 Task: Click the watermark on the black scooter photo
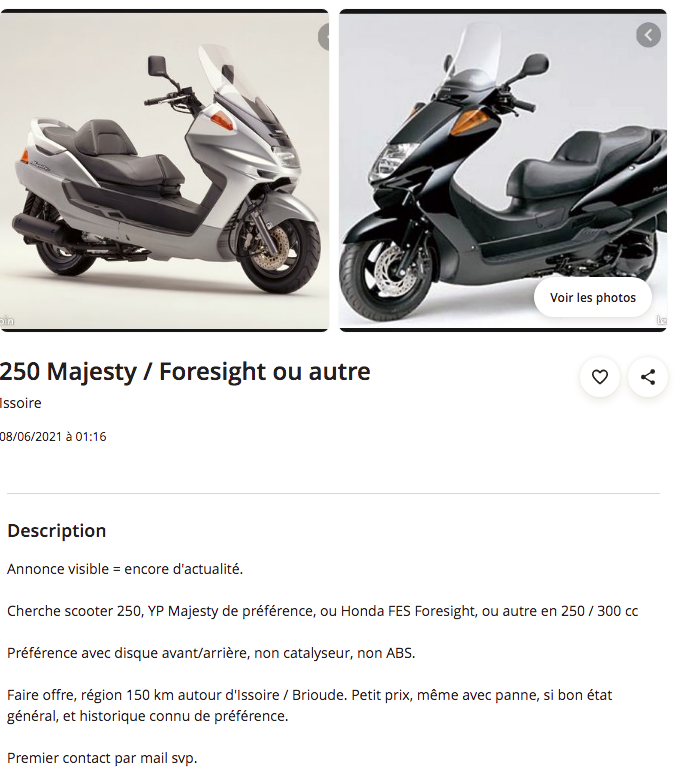pos(662,321)
